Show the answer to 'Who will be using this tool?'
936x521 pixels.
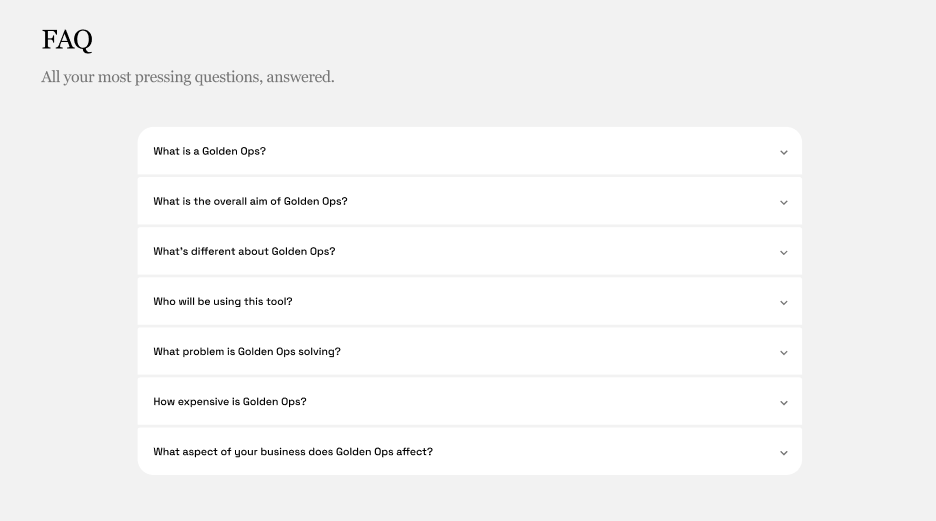[x=223, y=302]
